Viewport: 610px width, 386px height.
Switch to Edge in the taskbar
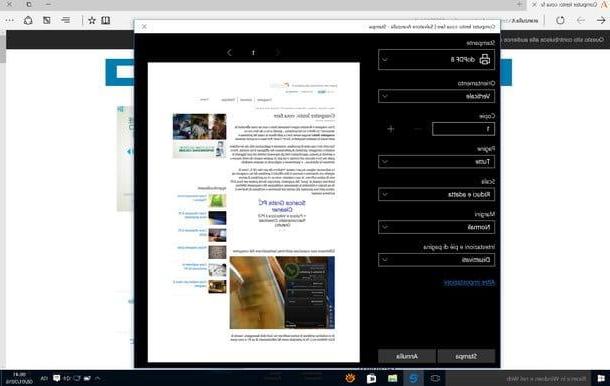point(413,378)
